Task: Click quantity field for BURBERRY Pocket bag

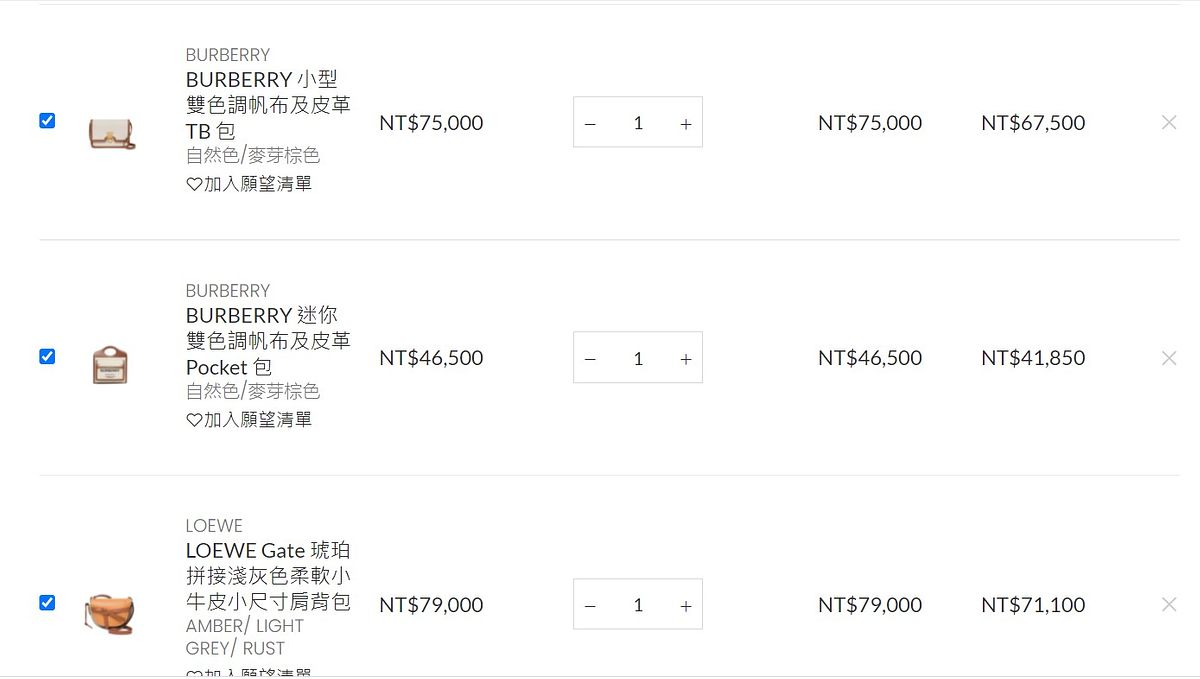Action: pyautogui.click(x=638, y=359)
